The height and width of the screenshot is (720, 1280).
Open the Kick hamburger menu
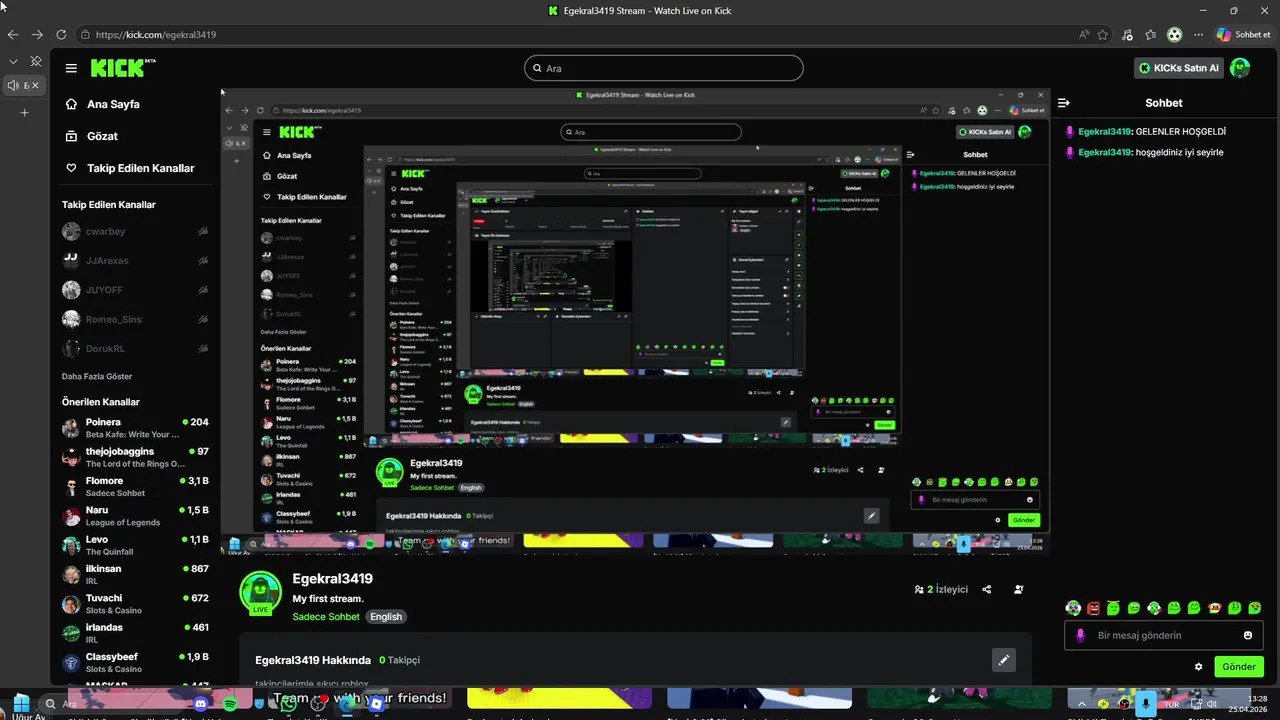point(71,68)
